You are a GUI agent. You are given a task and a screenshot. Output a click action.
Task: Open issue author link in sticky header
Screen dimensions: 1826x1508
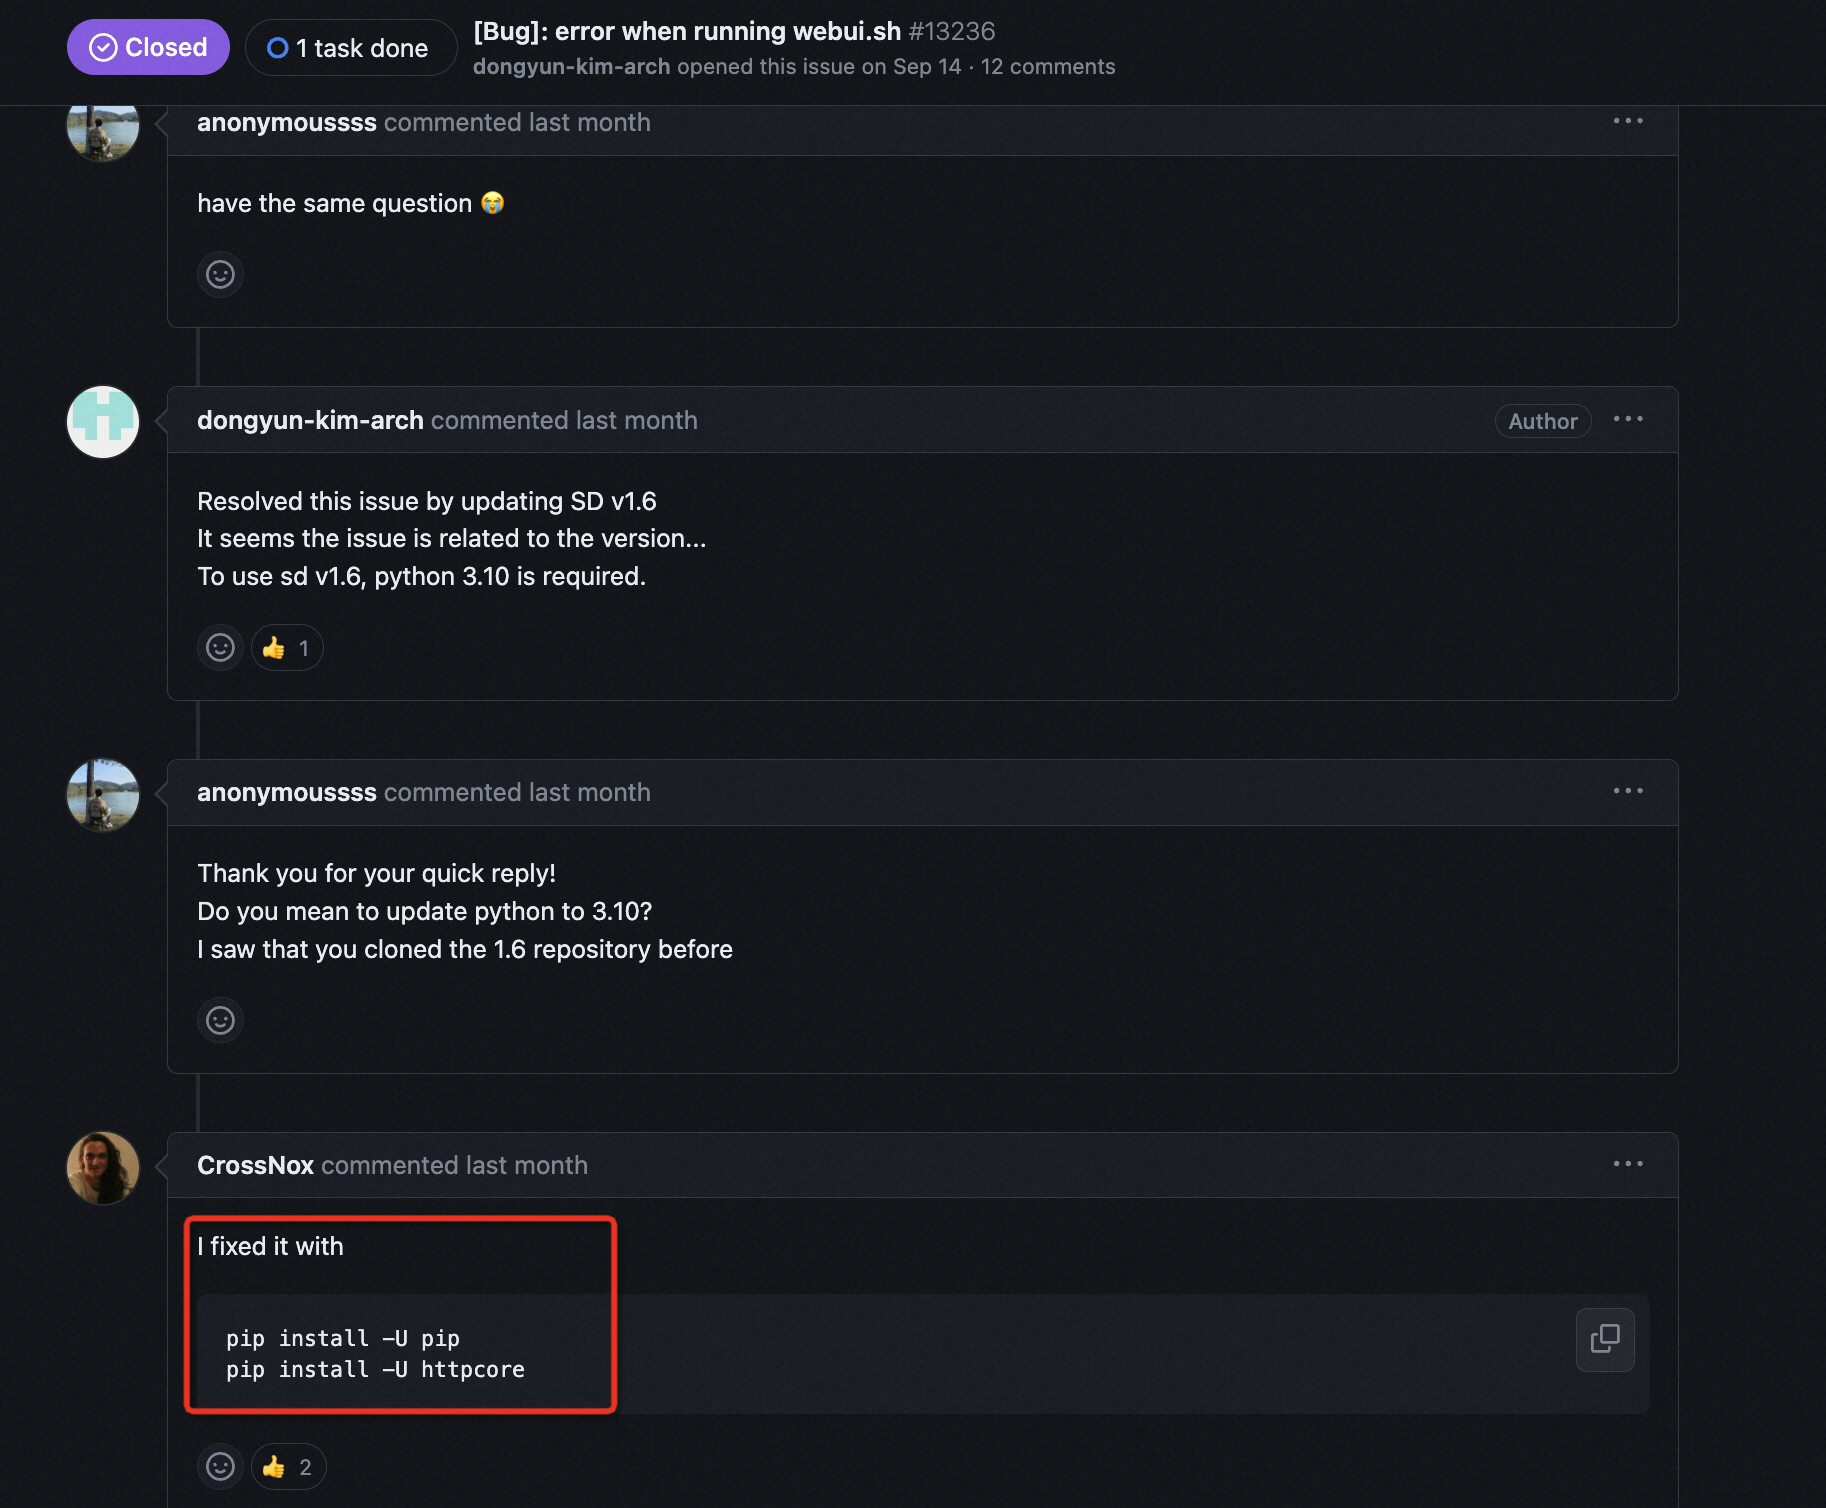[571, 67]
